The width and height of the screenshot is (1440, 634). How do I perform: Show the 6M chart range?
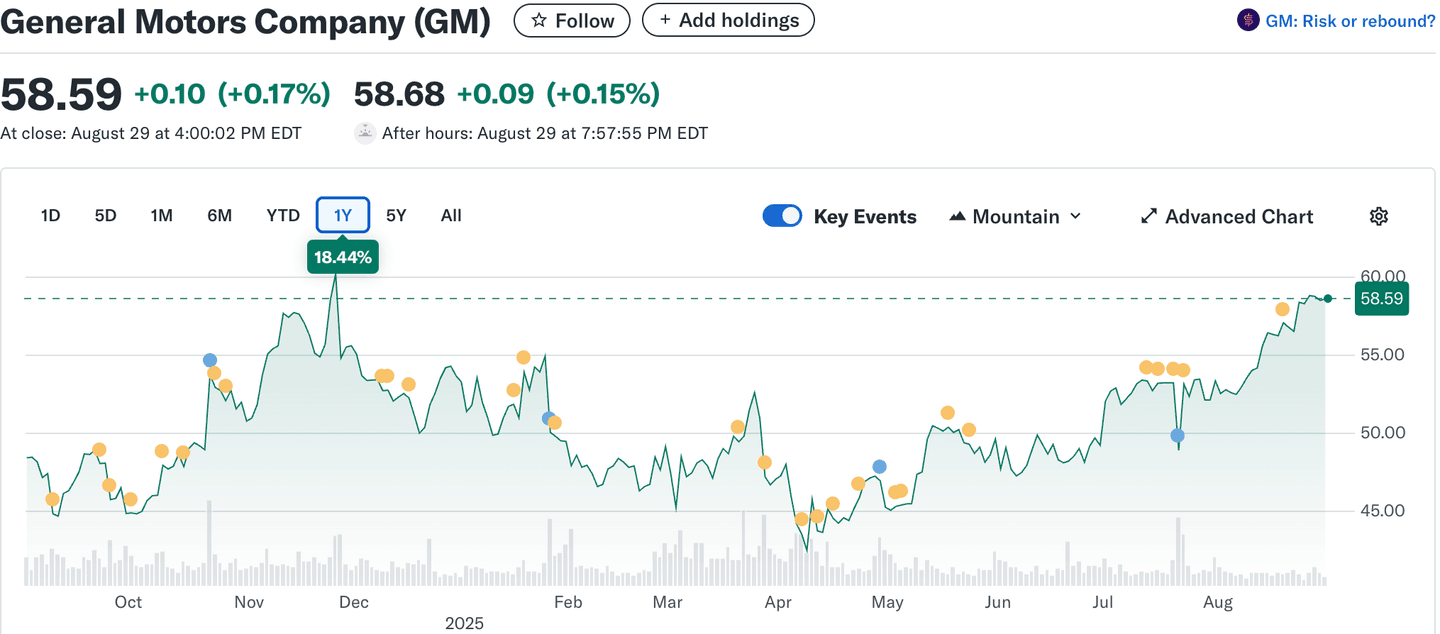tap(219, 215)
